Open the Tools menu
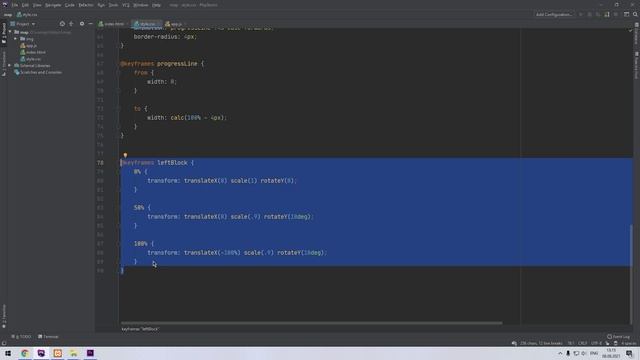 click(x=113, y=5)
